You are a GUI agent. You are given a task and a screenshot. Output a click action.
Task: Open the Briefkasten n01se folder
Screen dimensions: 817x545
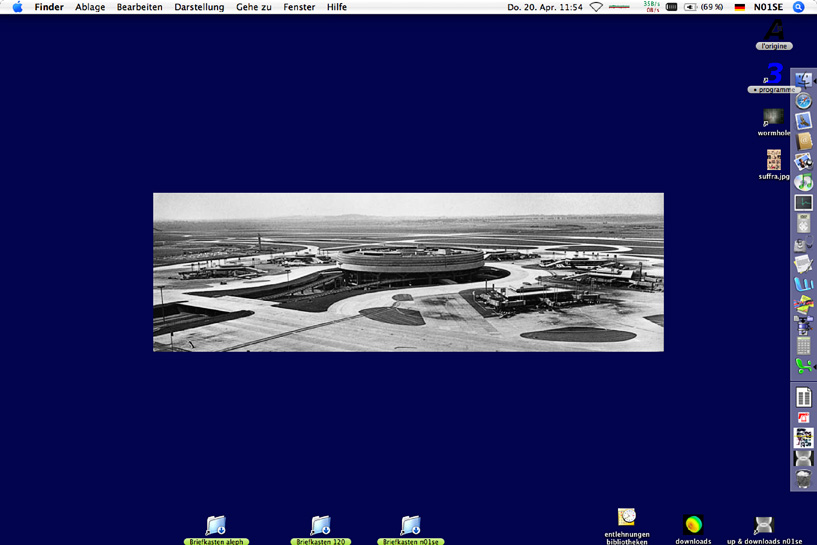point(411,526)
